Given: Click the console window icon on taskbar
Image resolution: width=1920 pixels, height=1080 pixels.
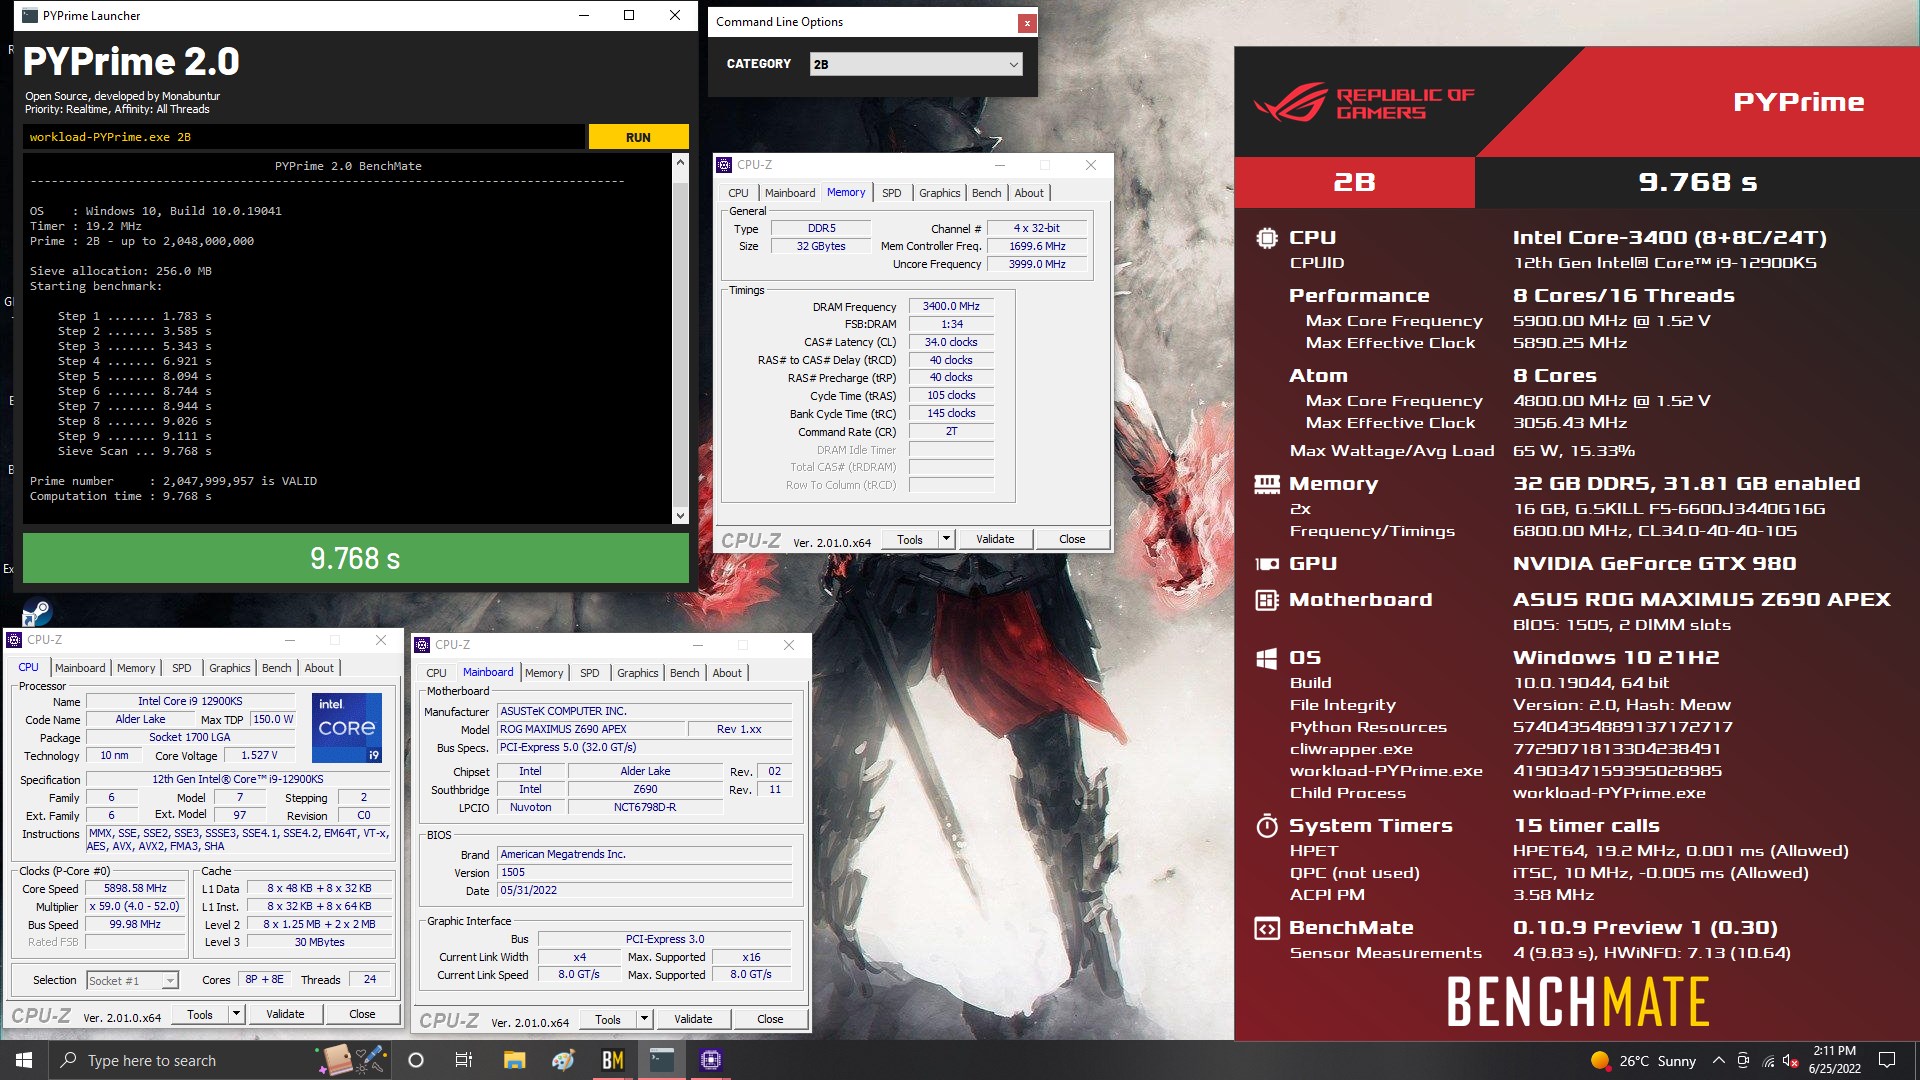Looking at the screenshot, I should pos(661,1060).
